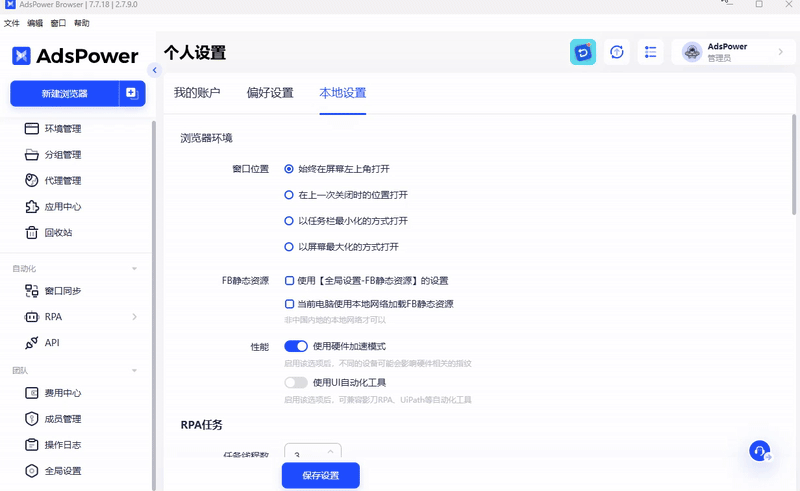Click the settings page vertical scrollbar
Screen dimensions: 800x491
794,164
